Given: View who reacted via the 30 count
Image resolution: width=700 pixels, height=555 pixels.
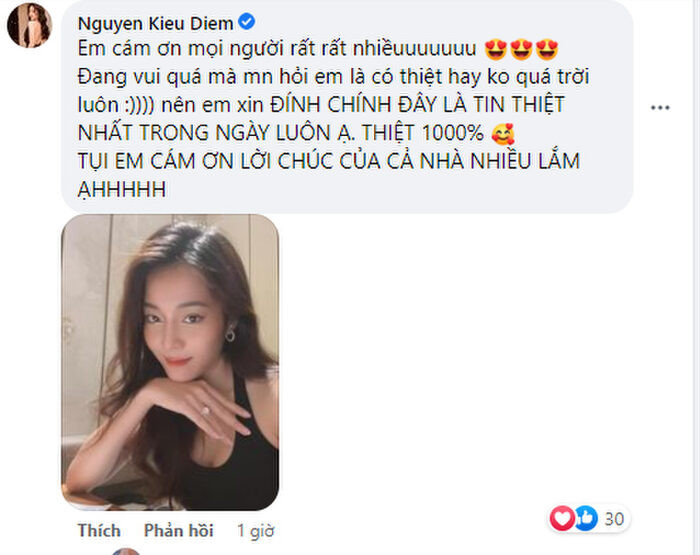Looking at the screenshot, I should [x=614, y=519].
